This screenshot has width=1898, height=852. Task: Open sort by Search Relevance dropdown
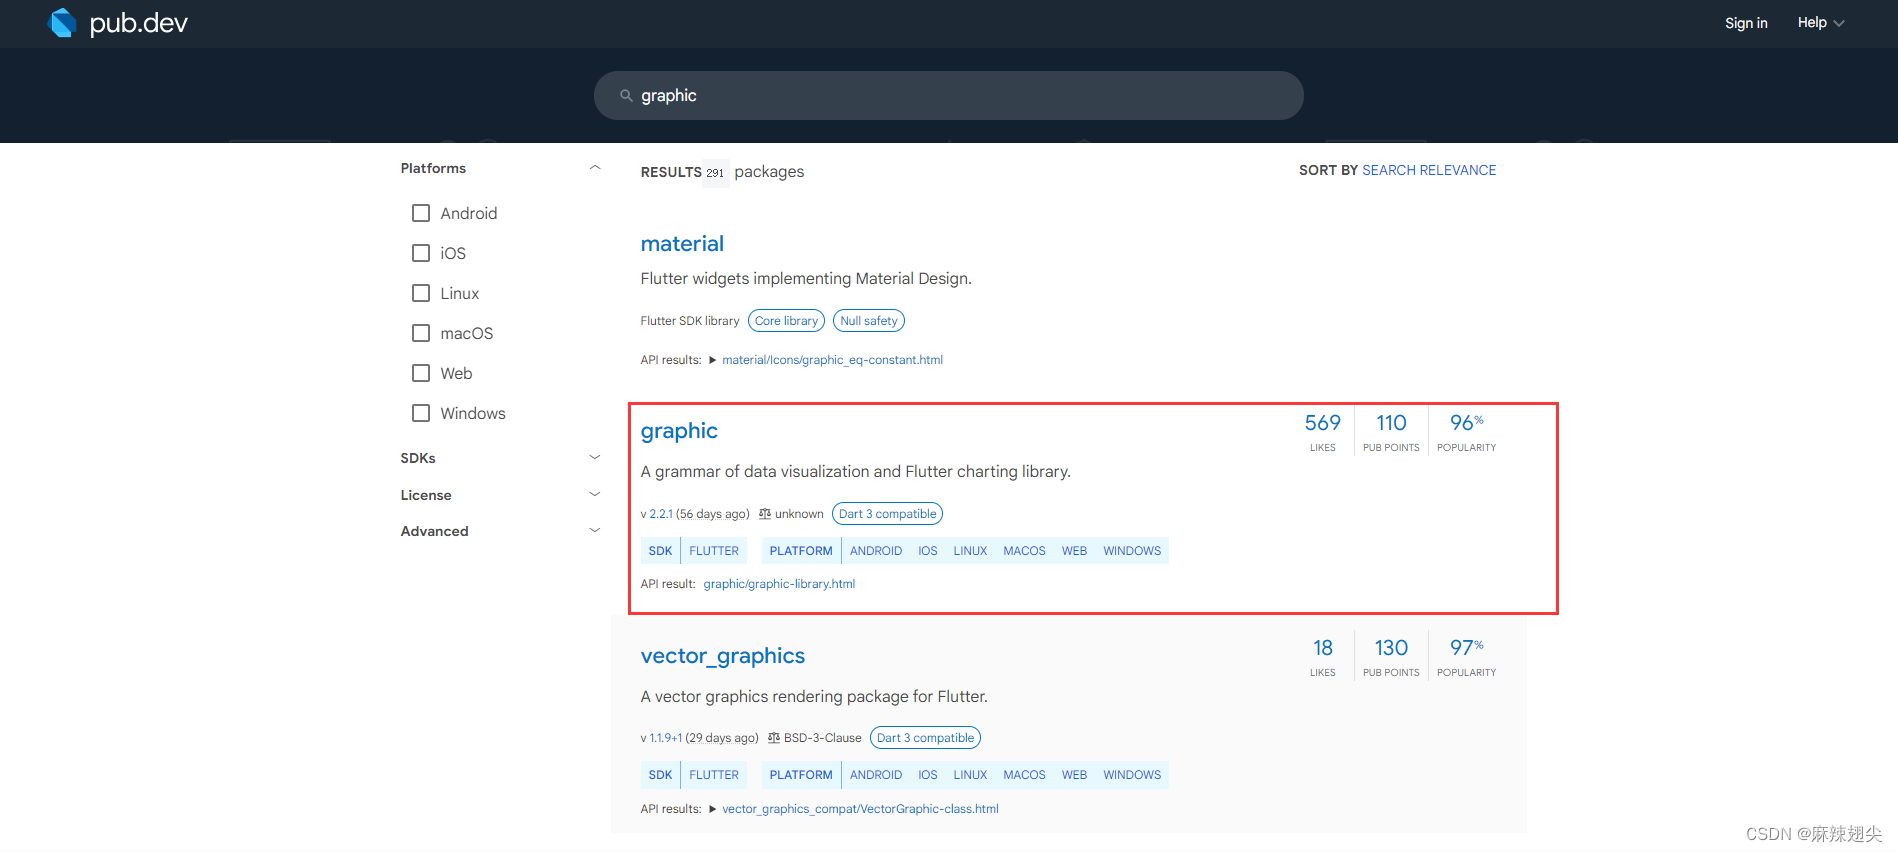click(x=1429, y=170)
